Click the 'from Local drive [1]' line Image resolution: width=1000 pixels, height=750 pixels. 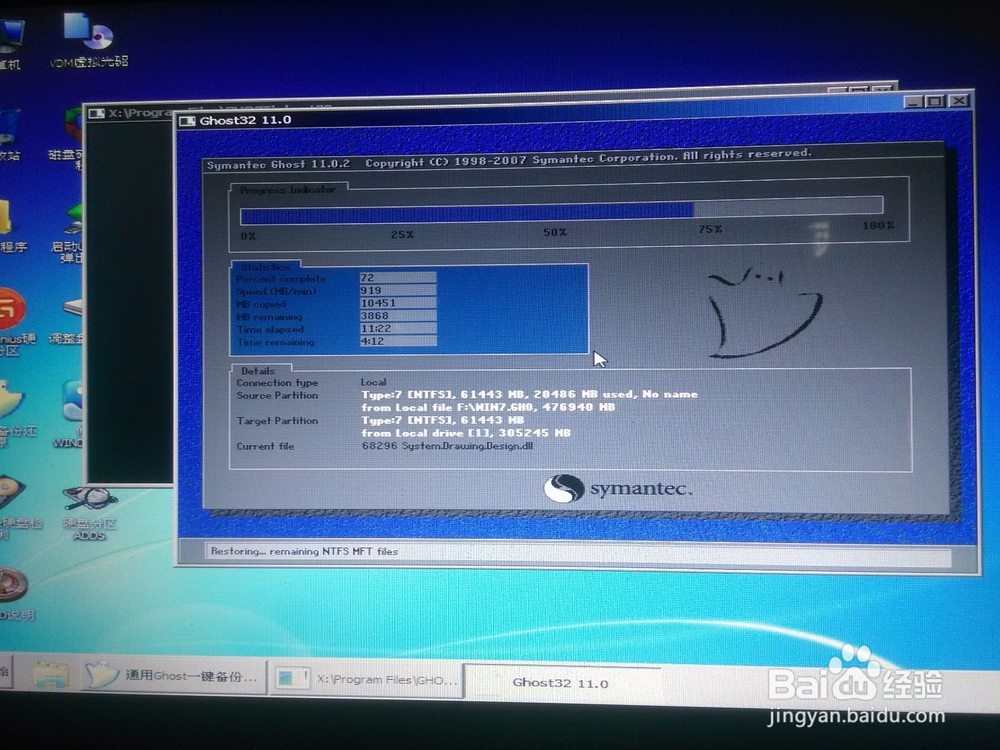[466, 432]
